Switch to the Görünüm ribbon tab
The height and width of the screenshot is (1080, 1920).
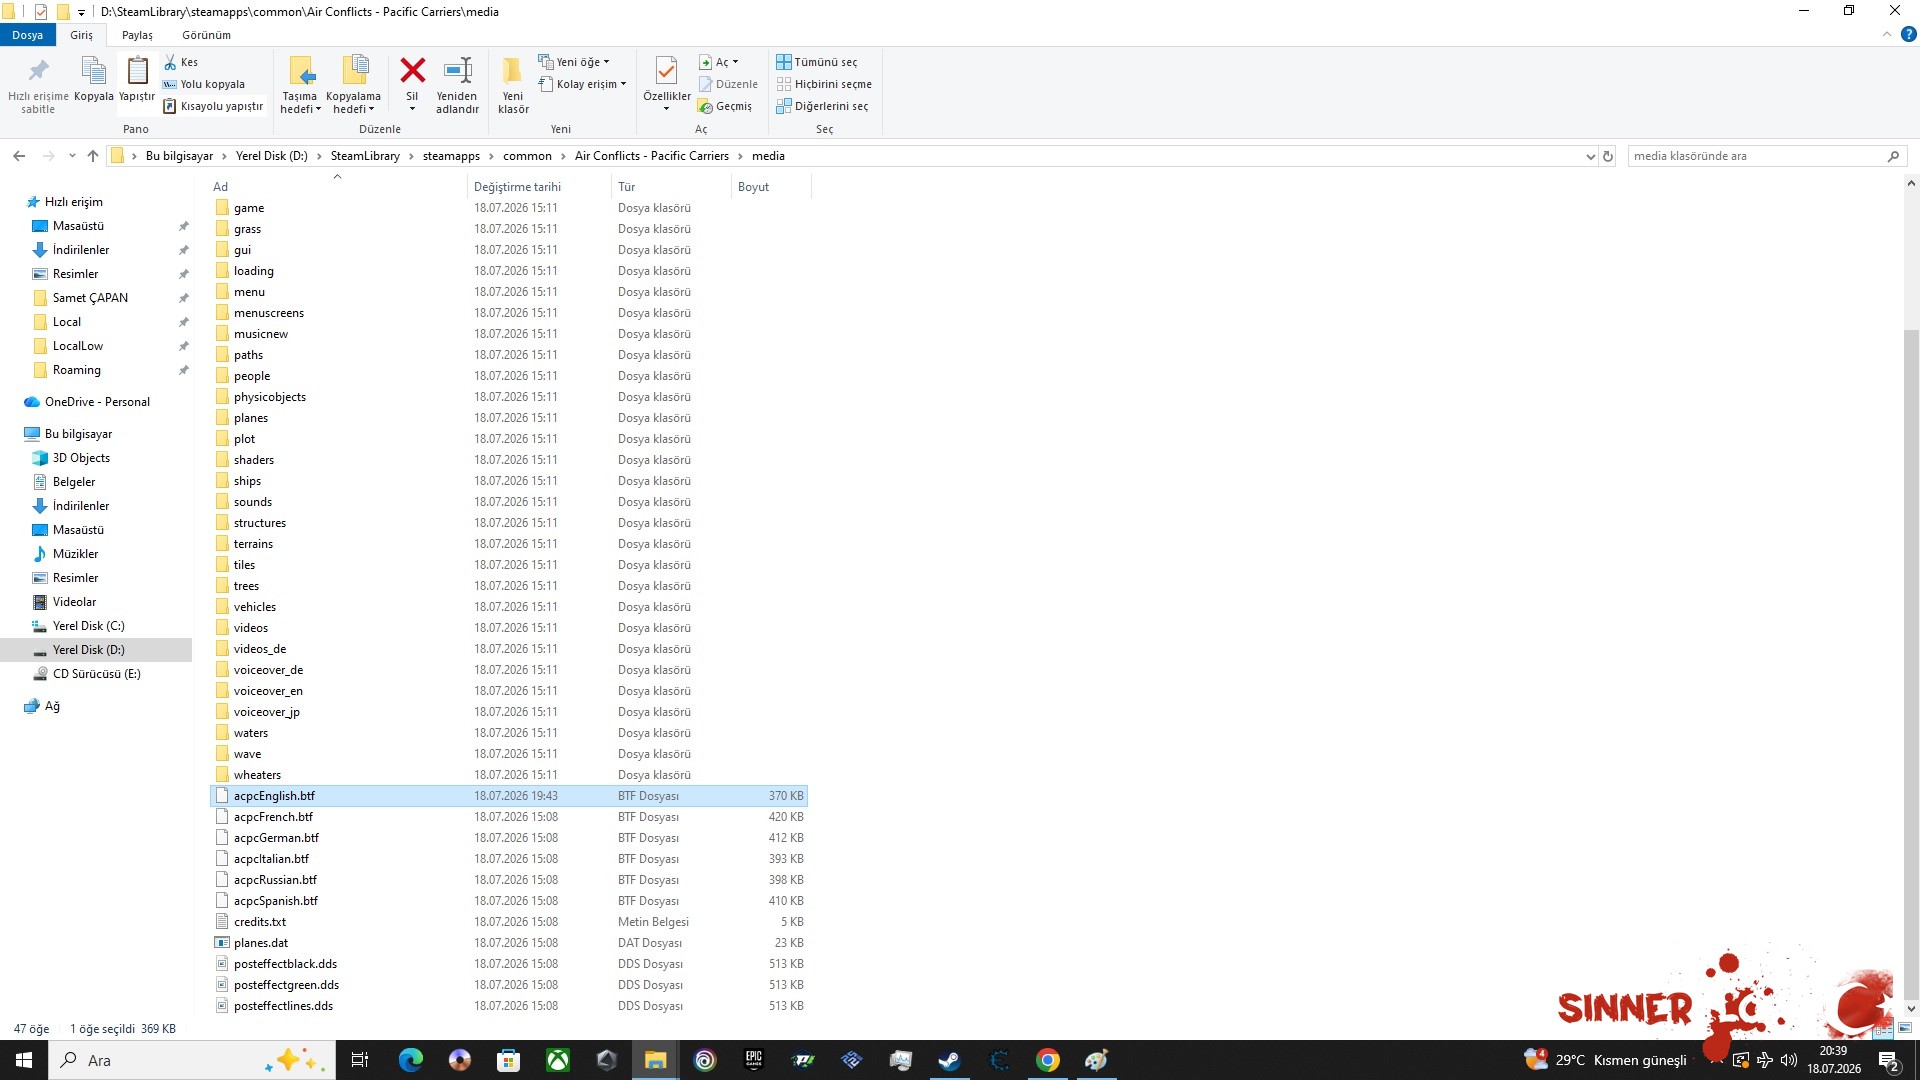tap(206, 35)
